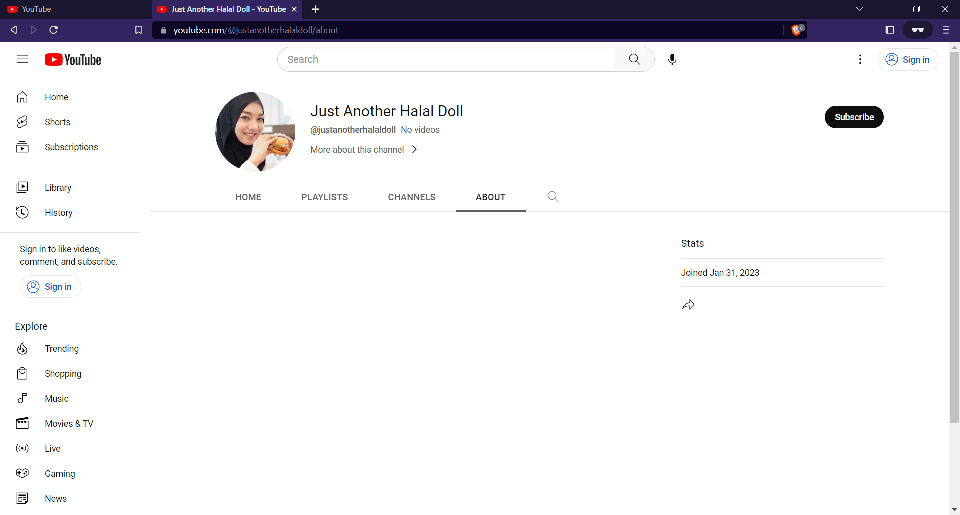This screenshot has width=960, height=515.
Task: Click the @justanotherhalaldoll handle
Action: [x=353, y=130]
